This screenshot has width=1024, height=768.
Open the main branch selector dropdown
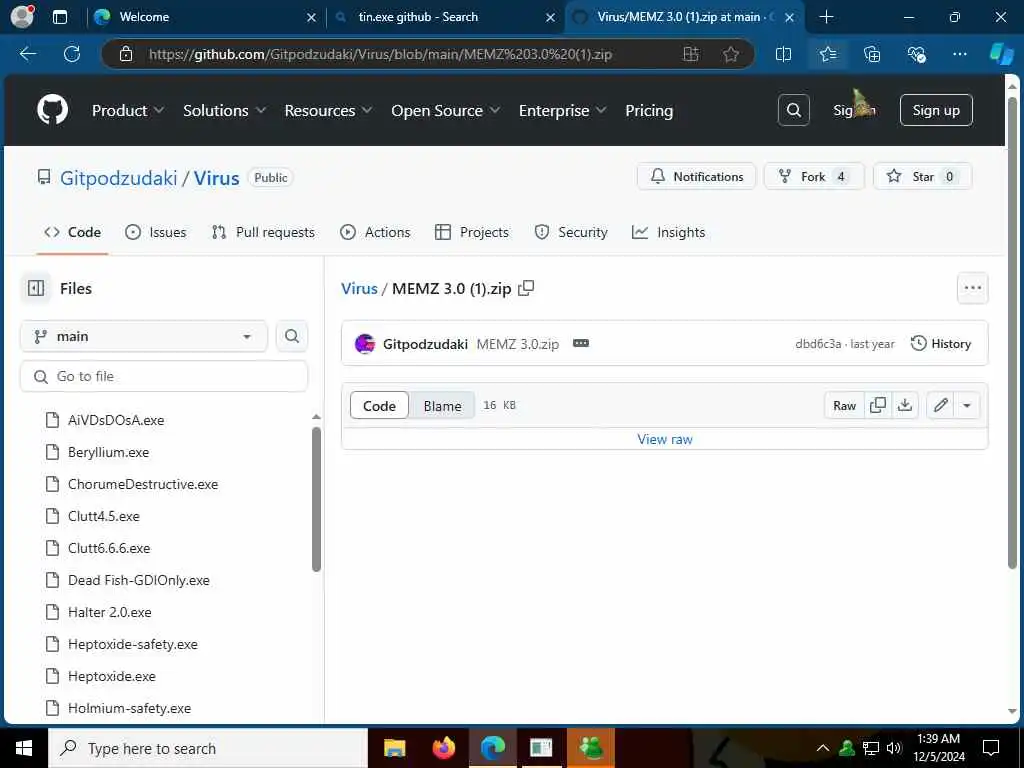coord(144,336)
